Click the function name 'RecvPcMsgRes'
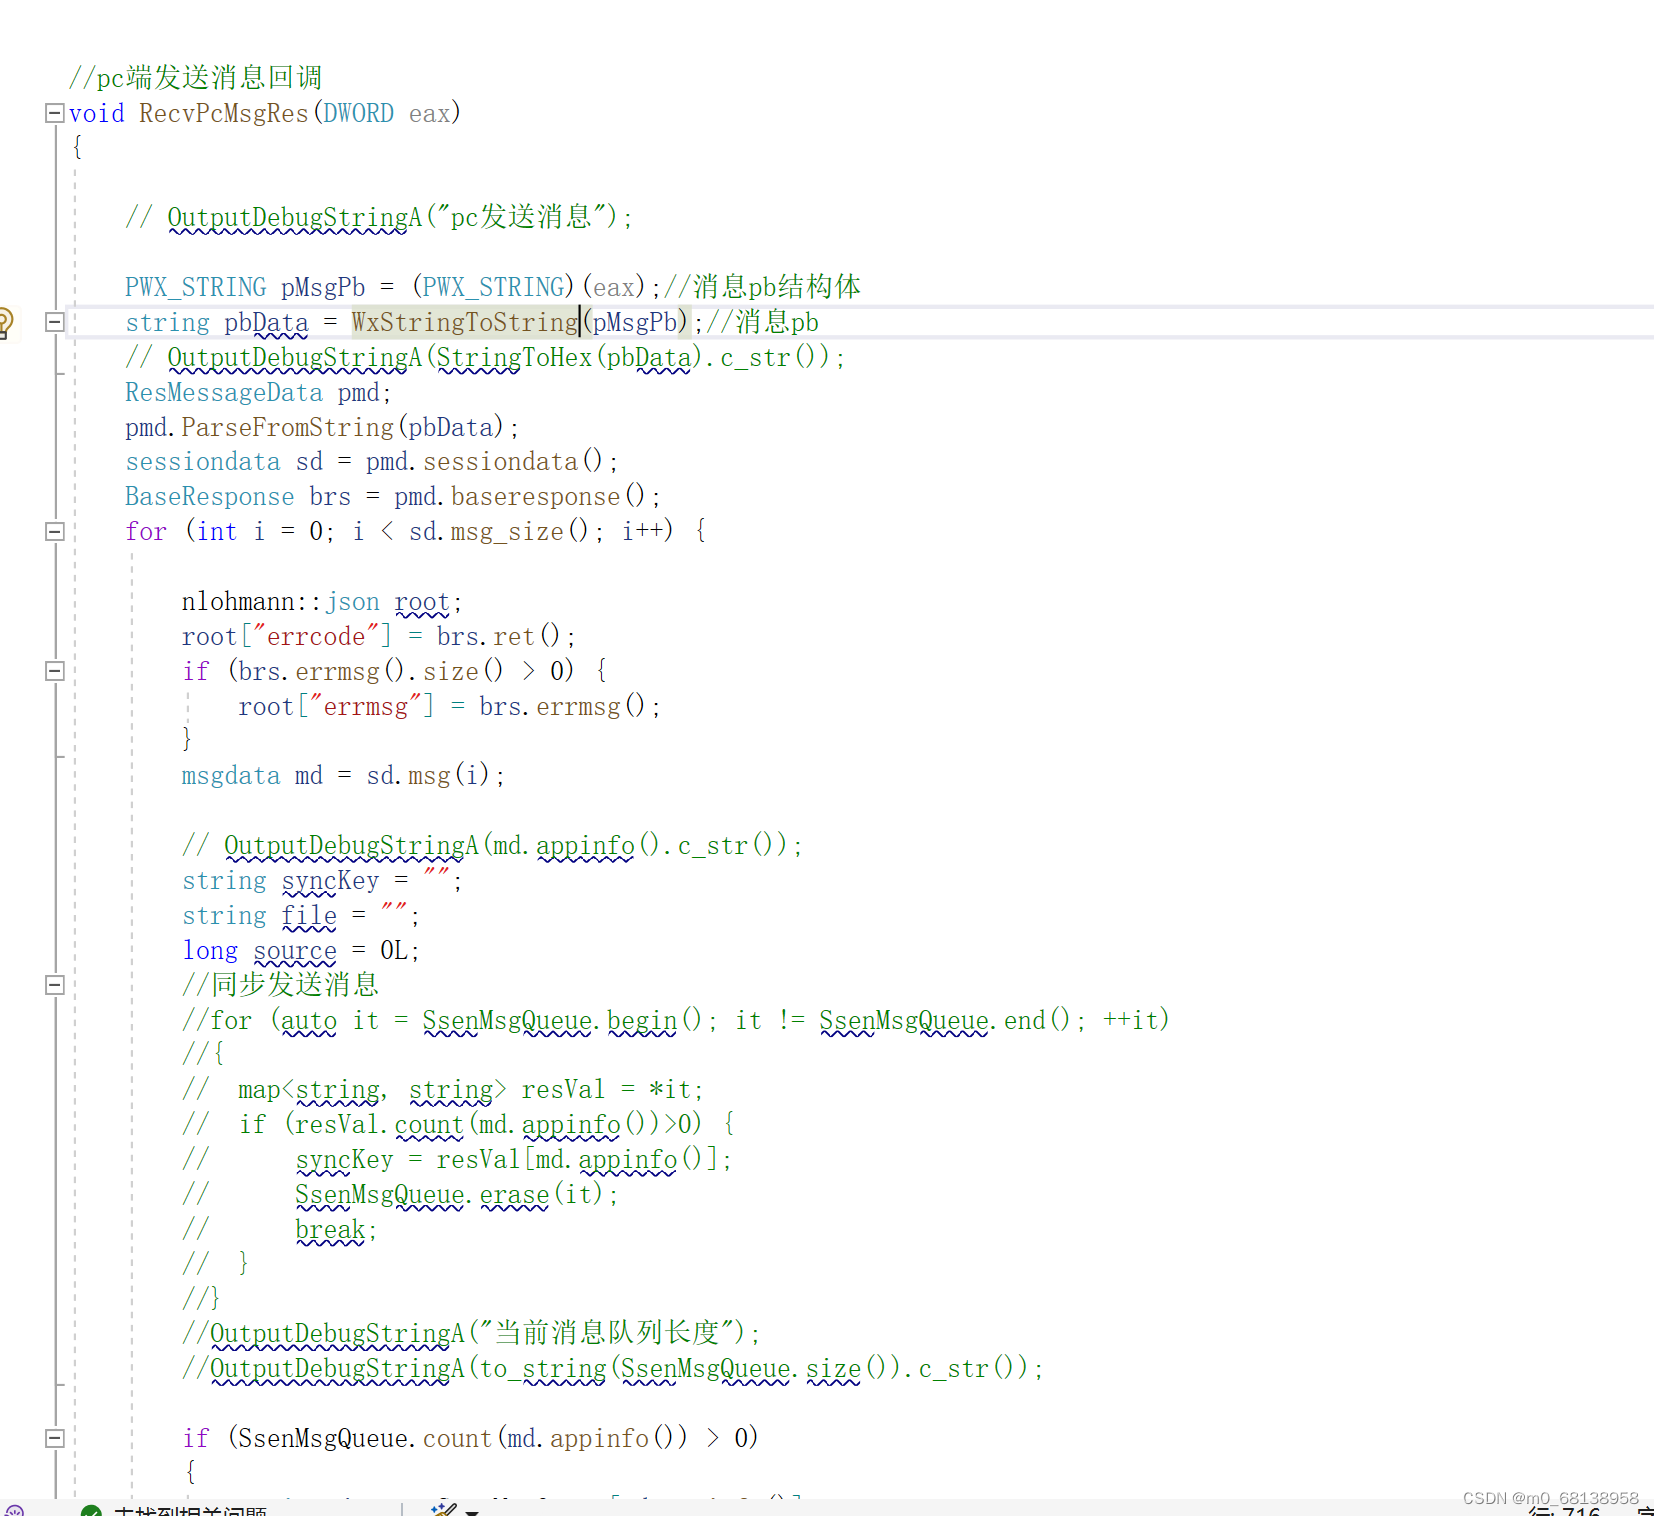1654x1516 pixels. (x=224, y=113)
